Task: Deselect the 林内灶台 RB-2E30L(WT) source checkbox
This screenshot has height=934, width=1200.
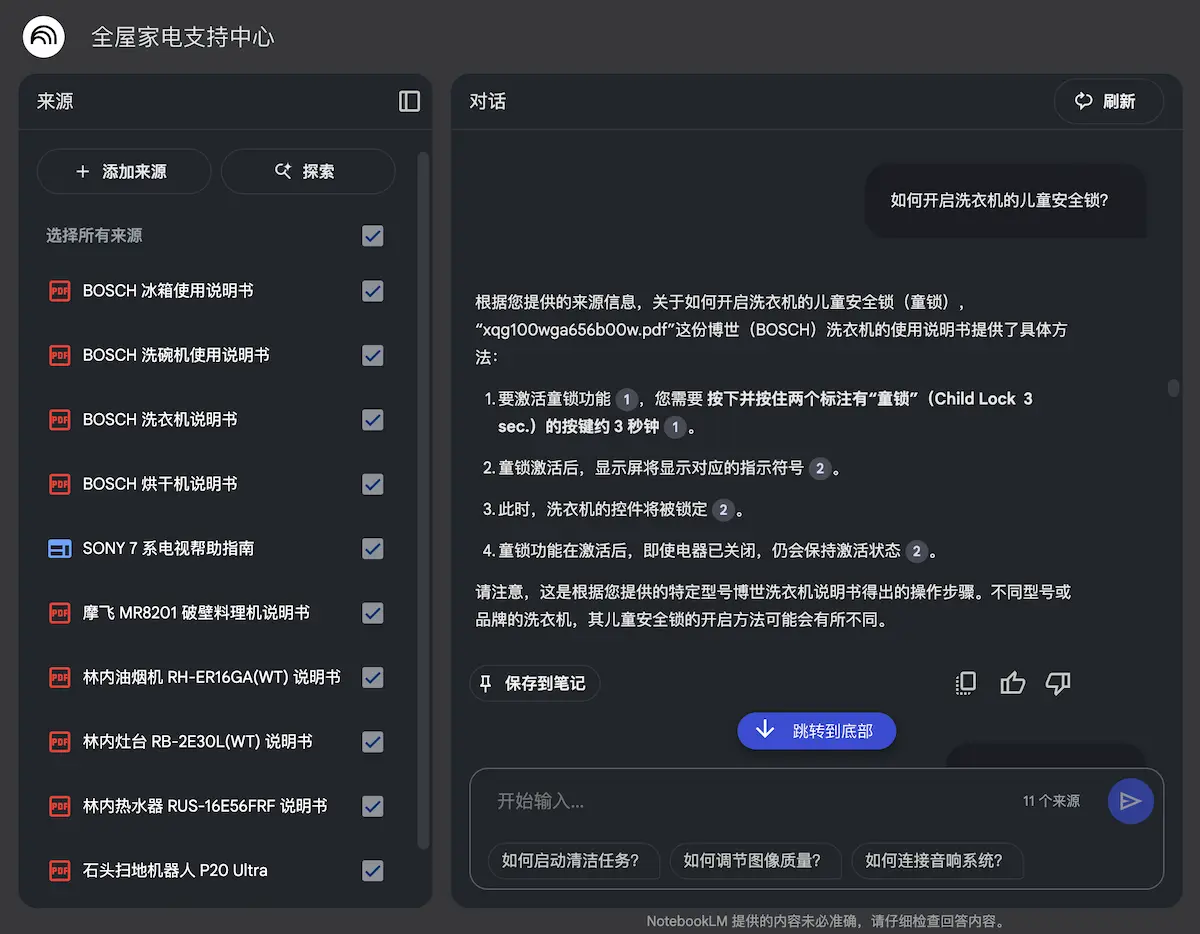Action: tap(373, 741)
